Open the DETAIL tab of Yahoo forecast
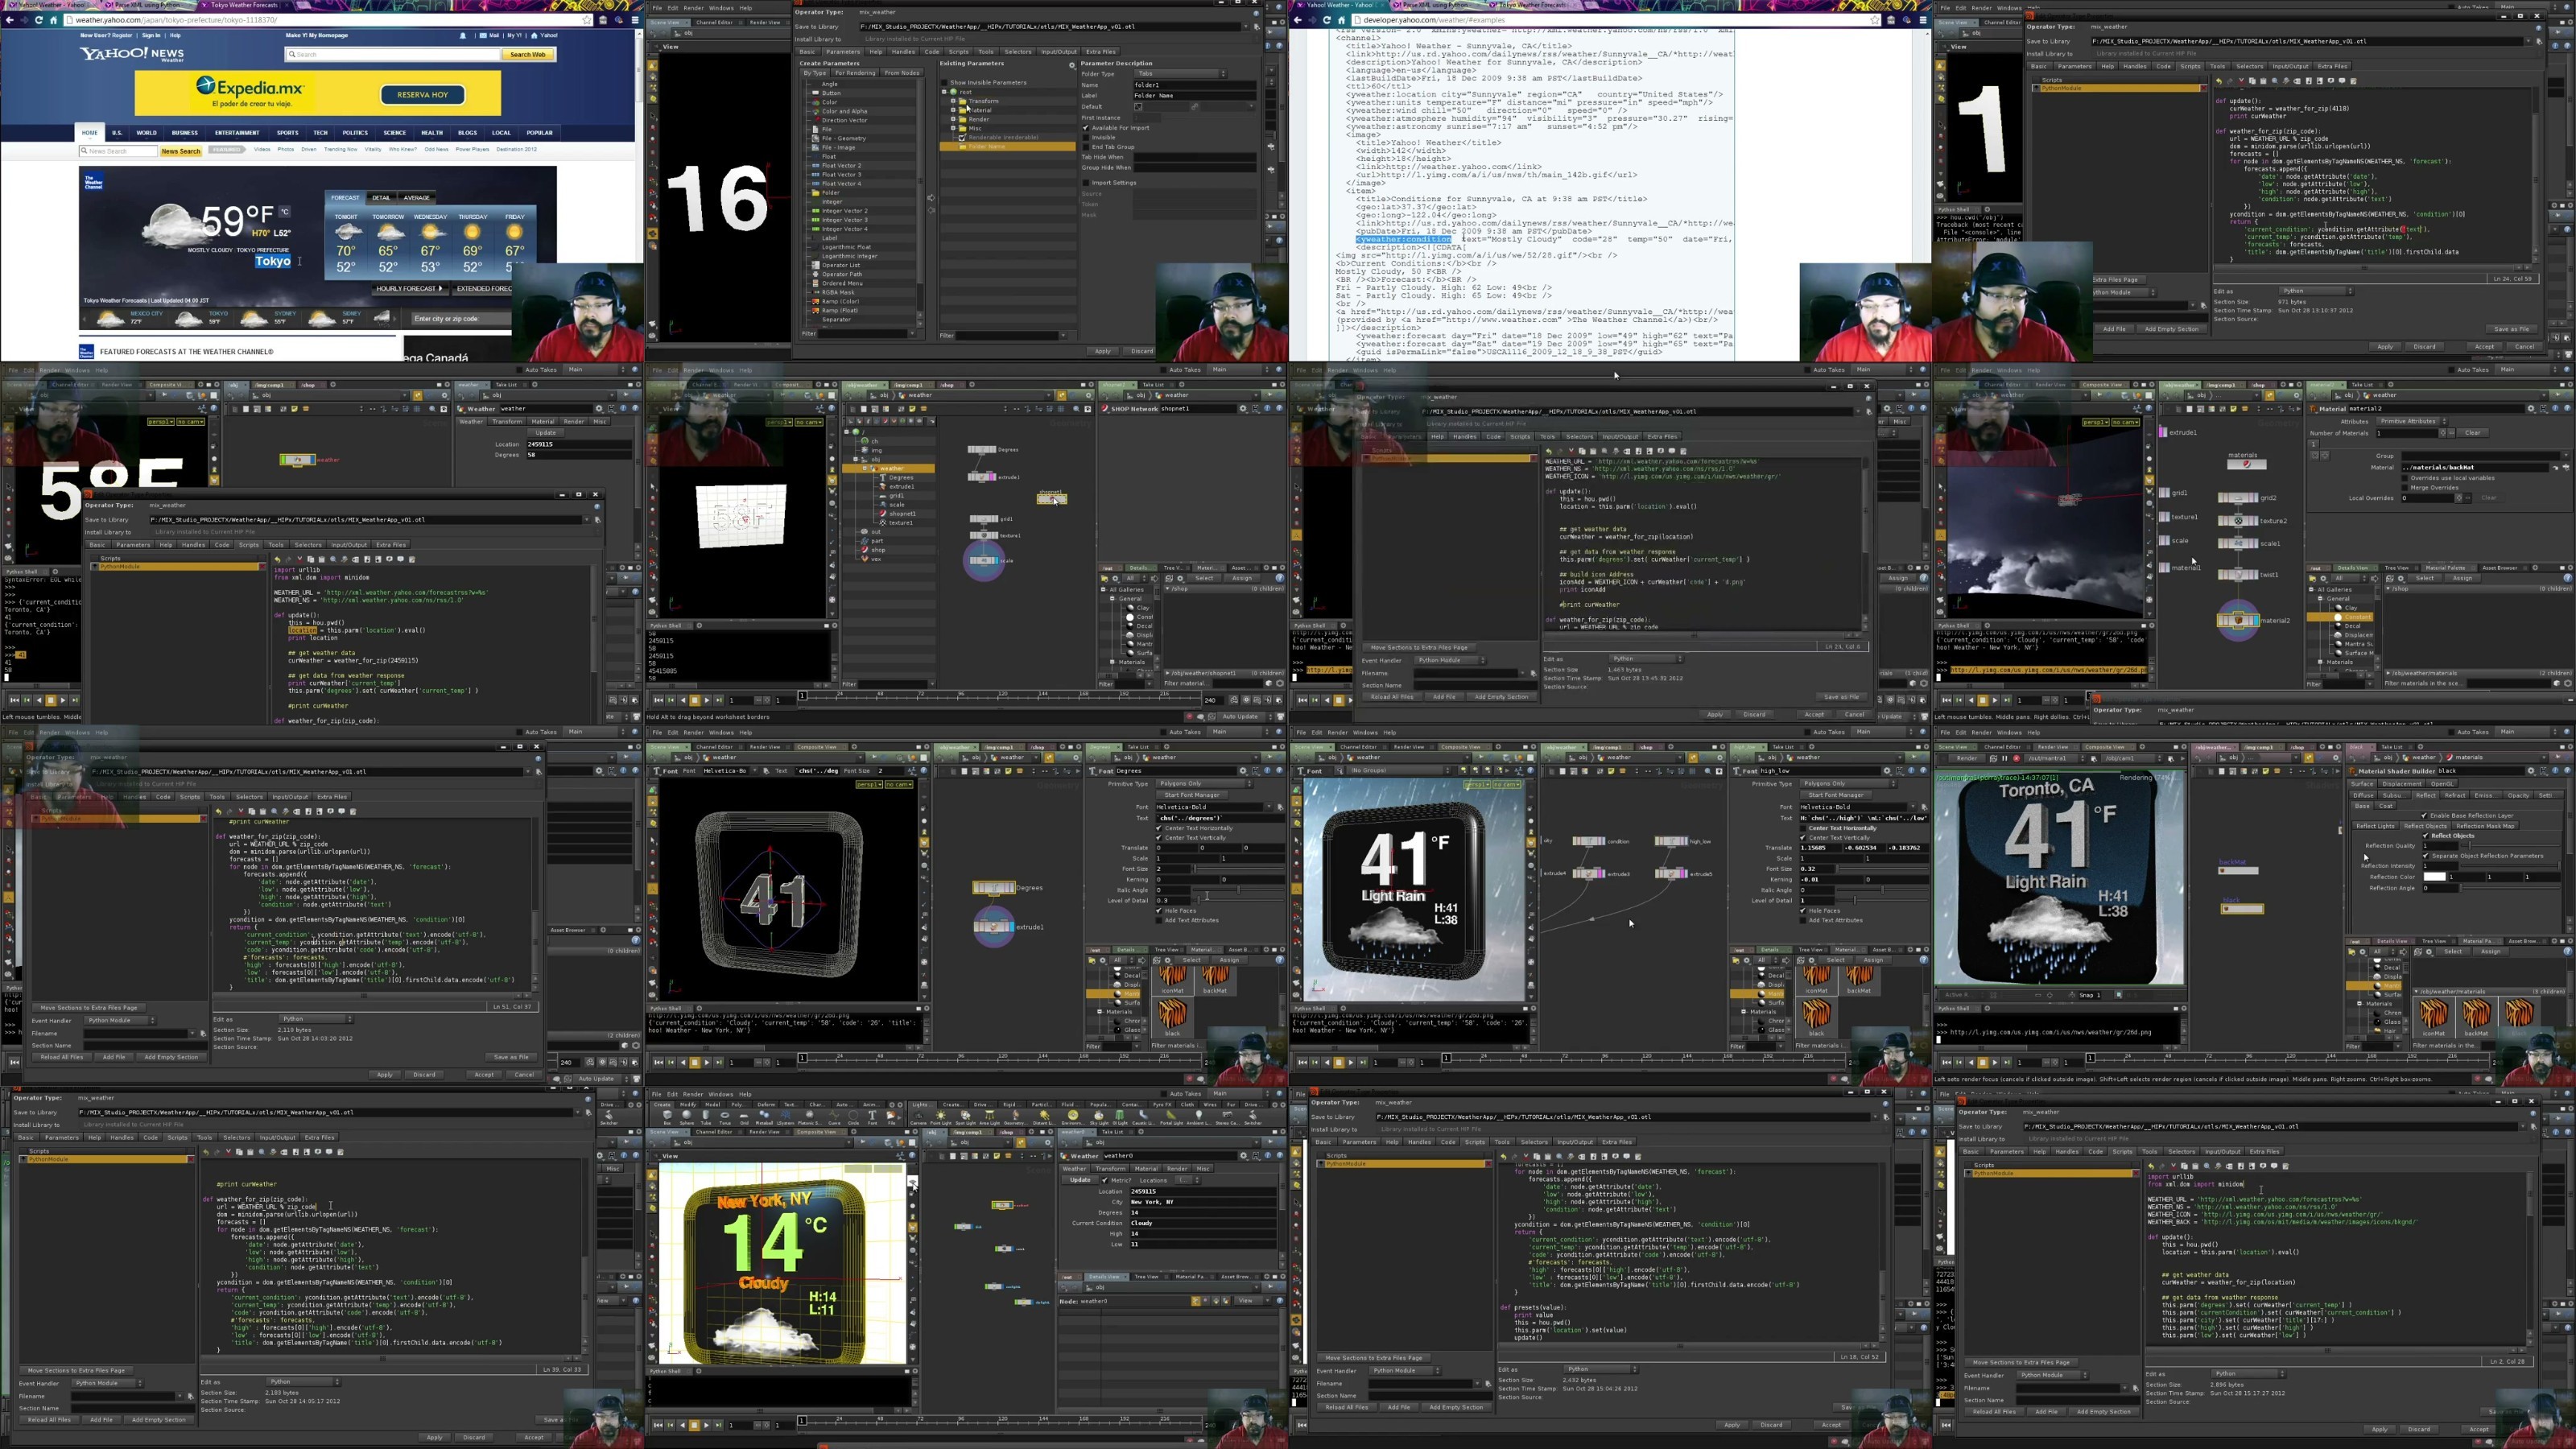 click(381, 198)
